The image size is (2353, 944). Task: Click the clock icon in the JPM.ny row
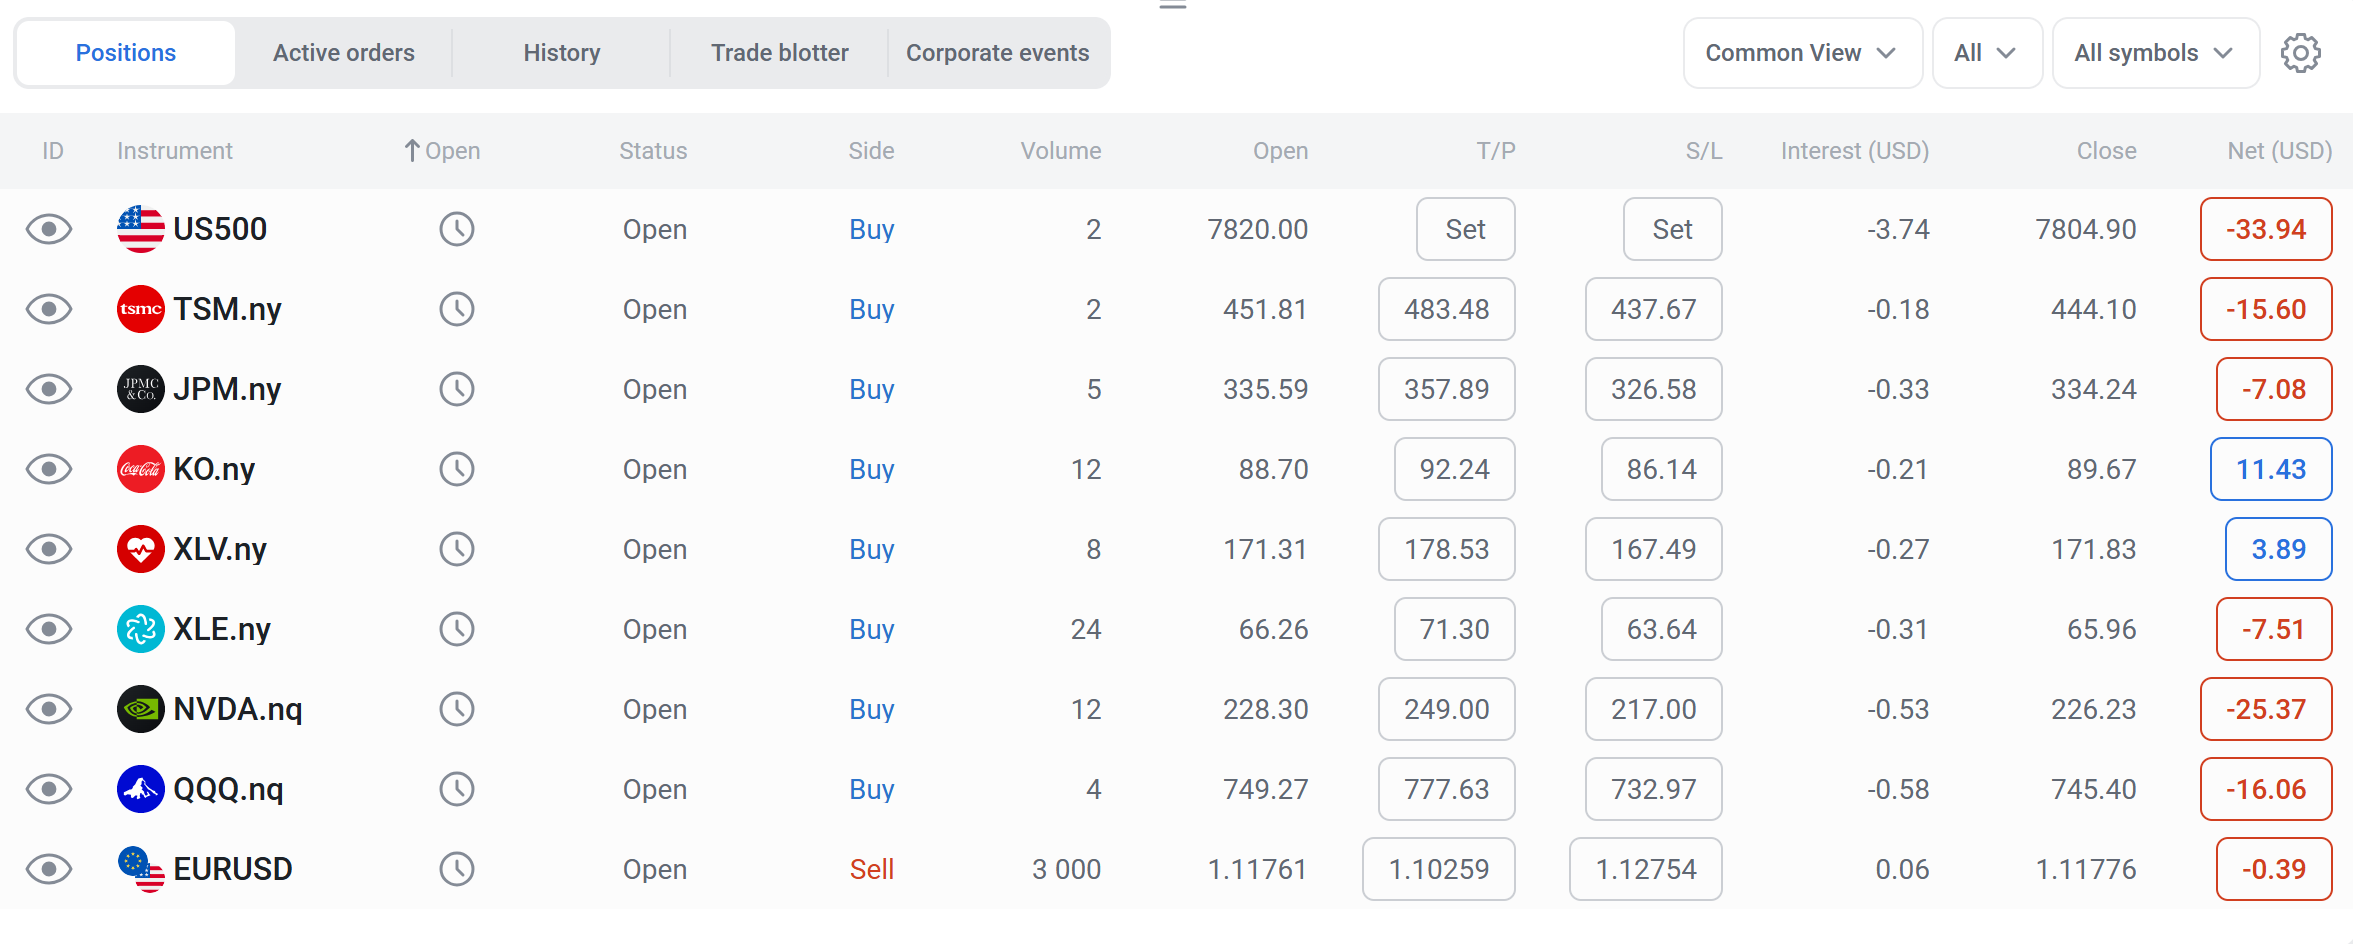point(457,389)
